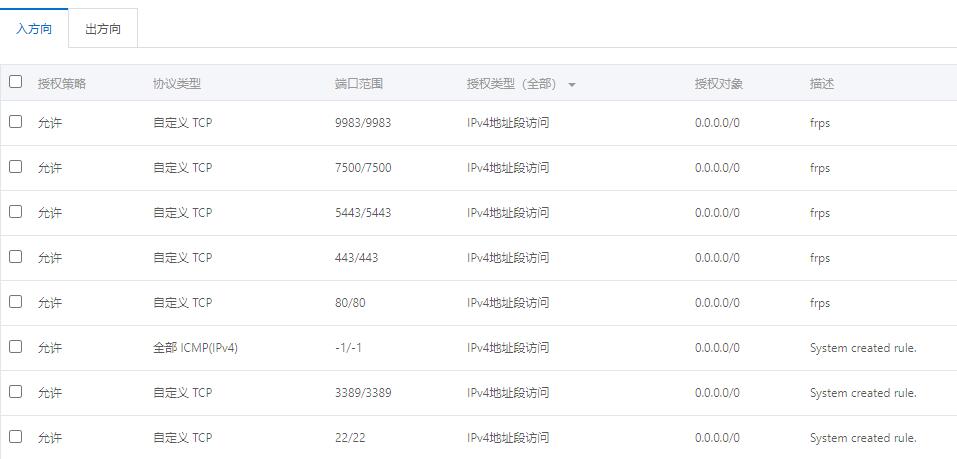Click the 全部 ICMP(IPv4) protocol cell
Viewport: 957px width, 459px height.
point(195,348)
